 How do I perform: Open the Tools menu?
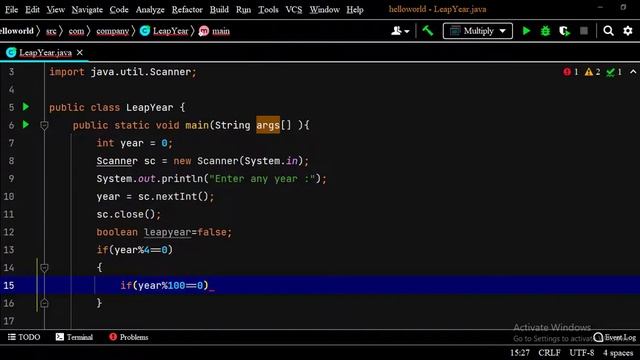(x=268, y=9)
